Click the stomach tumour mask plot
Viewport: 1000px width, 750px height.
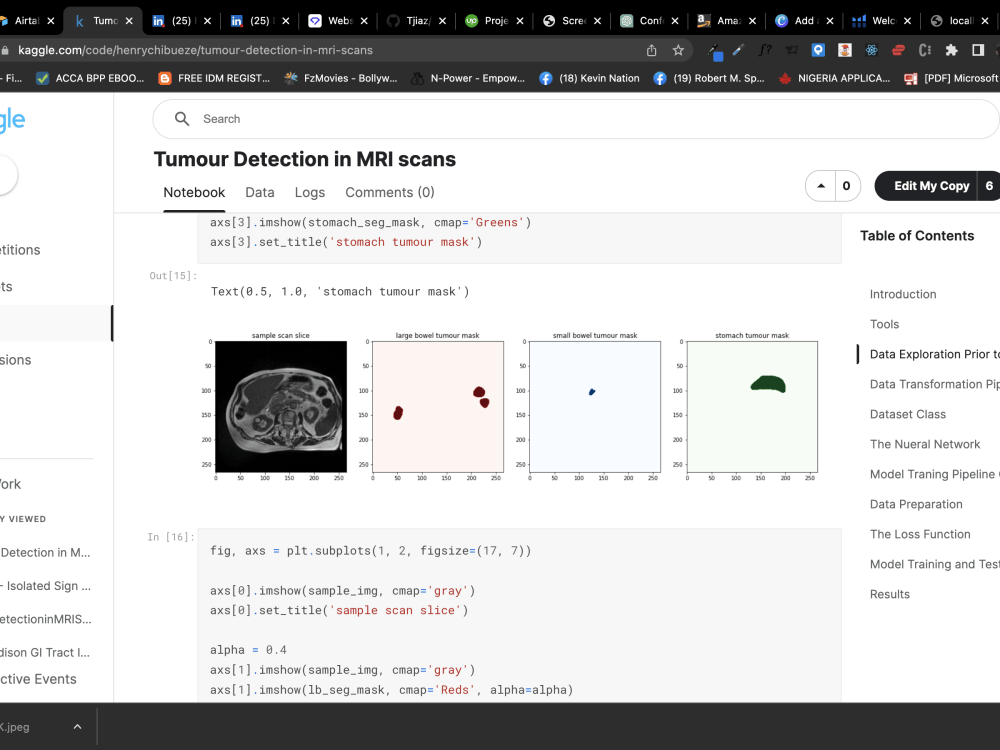(752, 406)
